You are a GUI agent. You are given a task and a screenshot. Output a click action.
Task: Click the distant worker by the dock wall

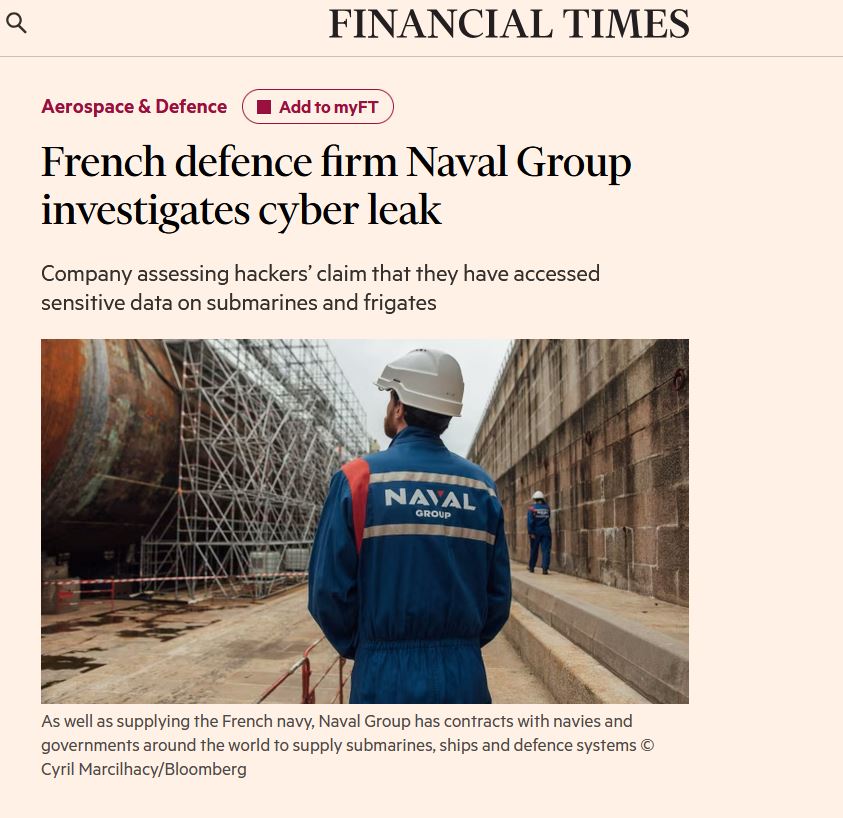click(x=539, y=530)
